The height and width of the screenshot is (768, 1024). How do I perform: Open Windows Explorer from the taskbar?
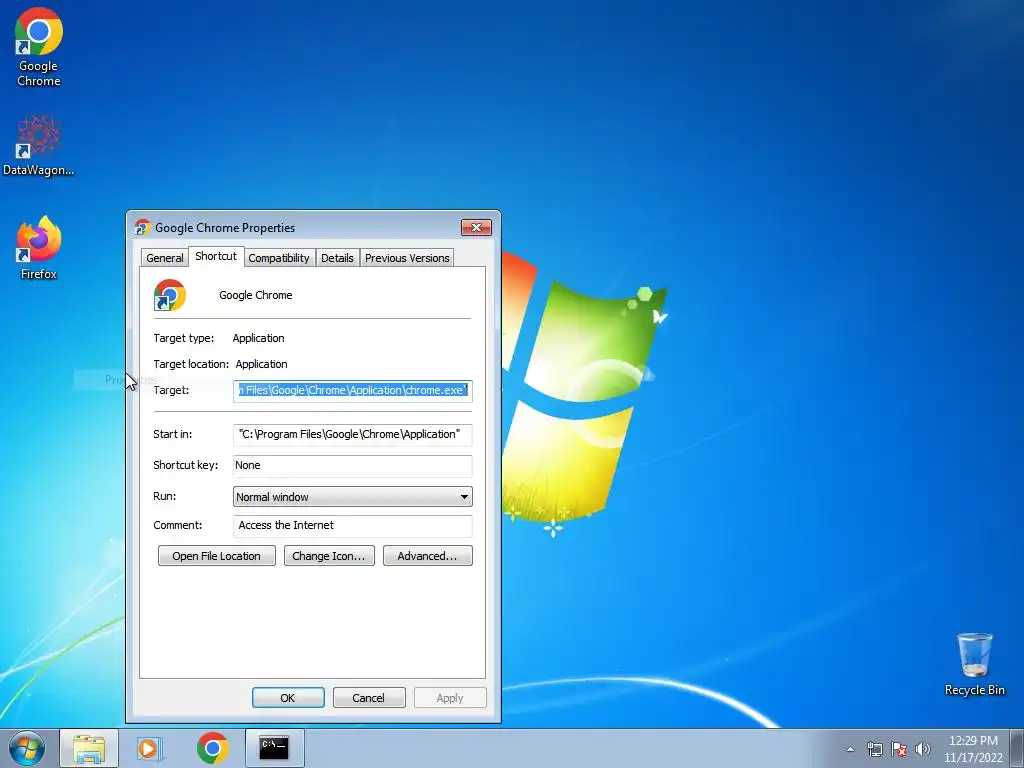(89, 748)
